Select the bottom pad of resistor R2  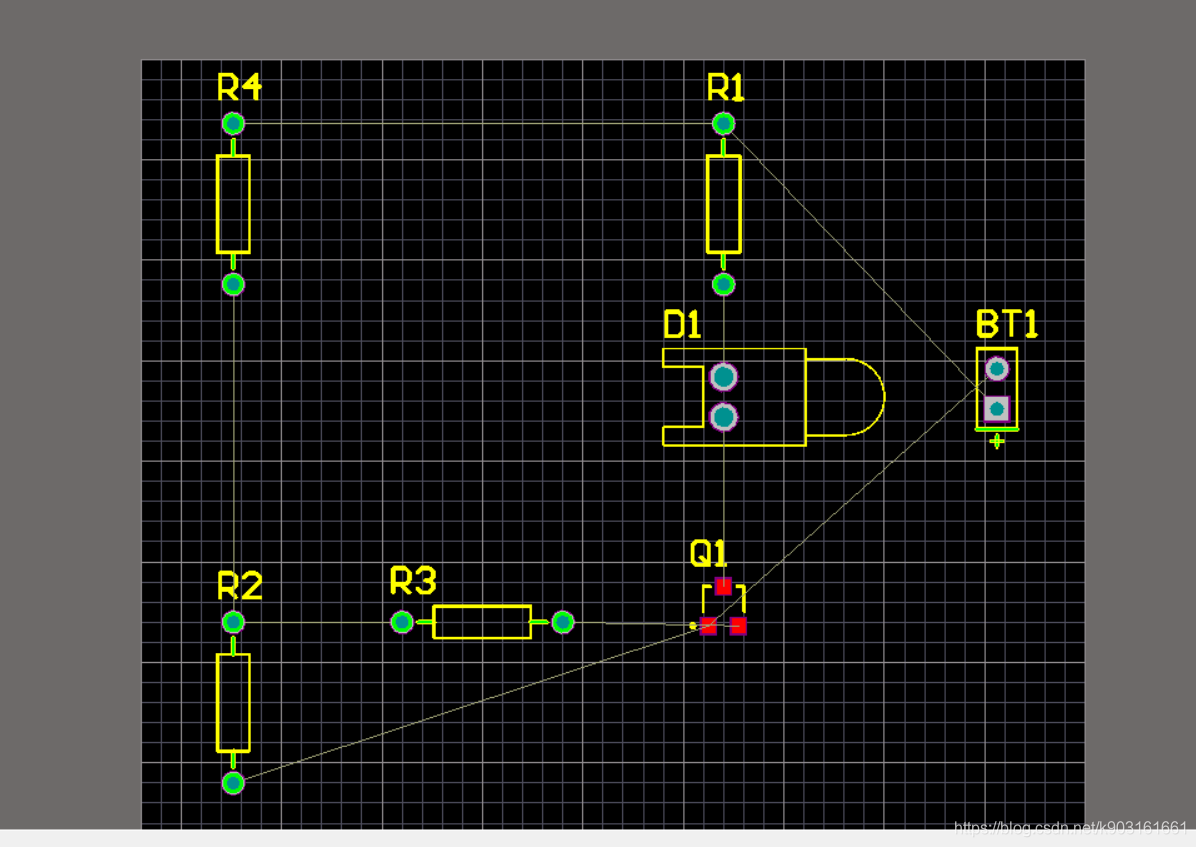coord(233,782)
